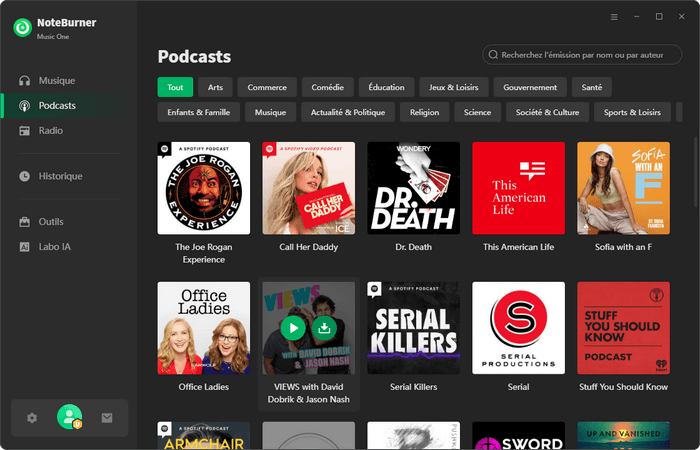700x450 pixels.
Task: Play the VIEWS with David Dobrik podcast
Action: click(x=292, y=328)
